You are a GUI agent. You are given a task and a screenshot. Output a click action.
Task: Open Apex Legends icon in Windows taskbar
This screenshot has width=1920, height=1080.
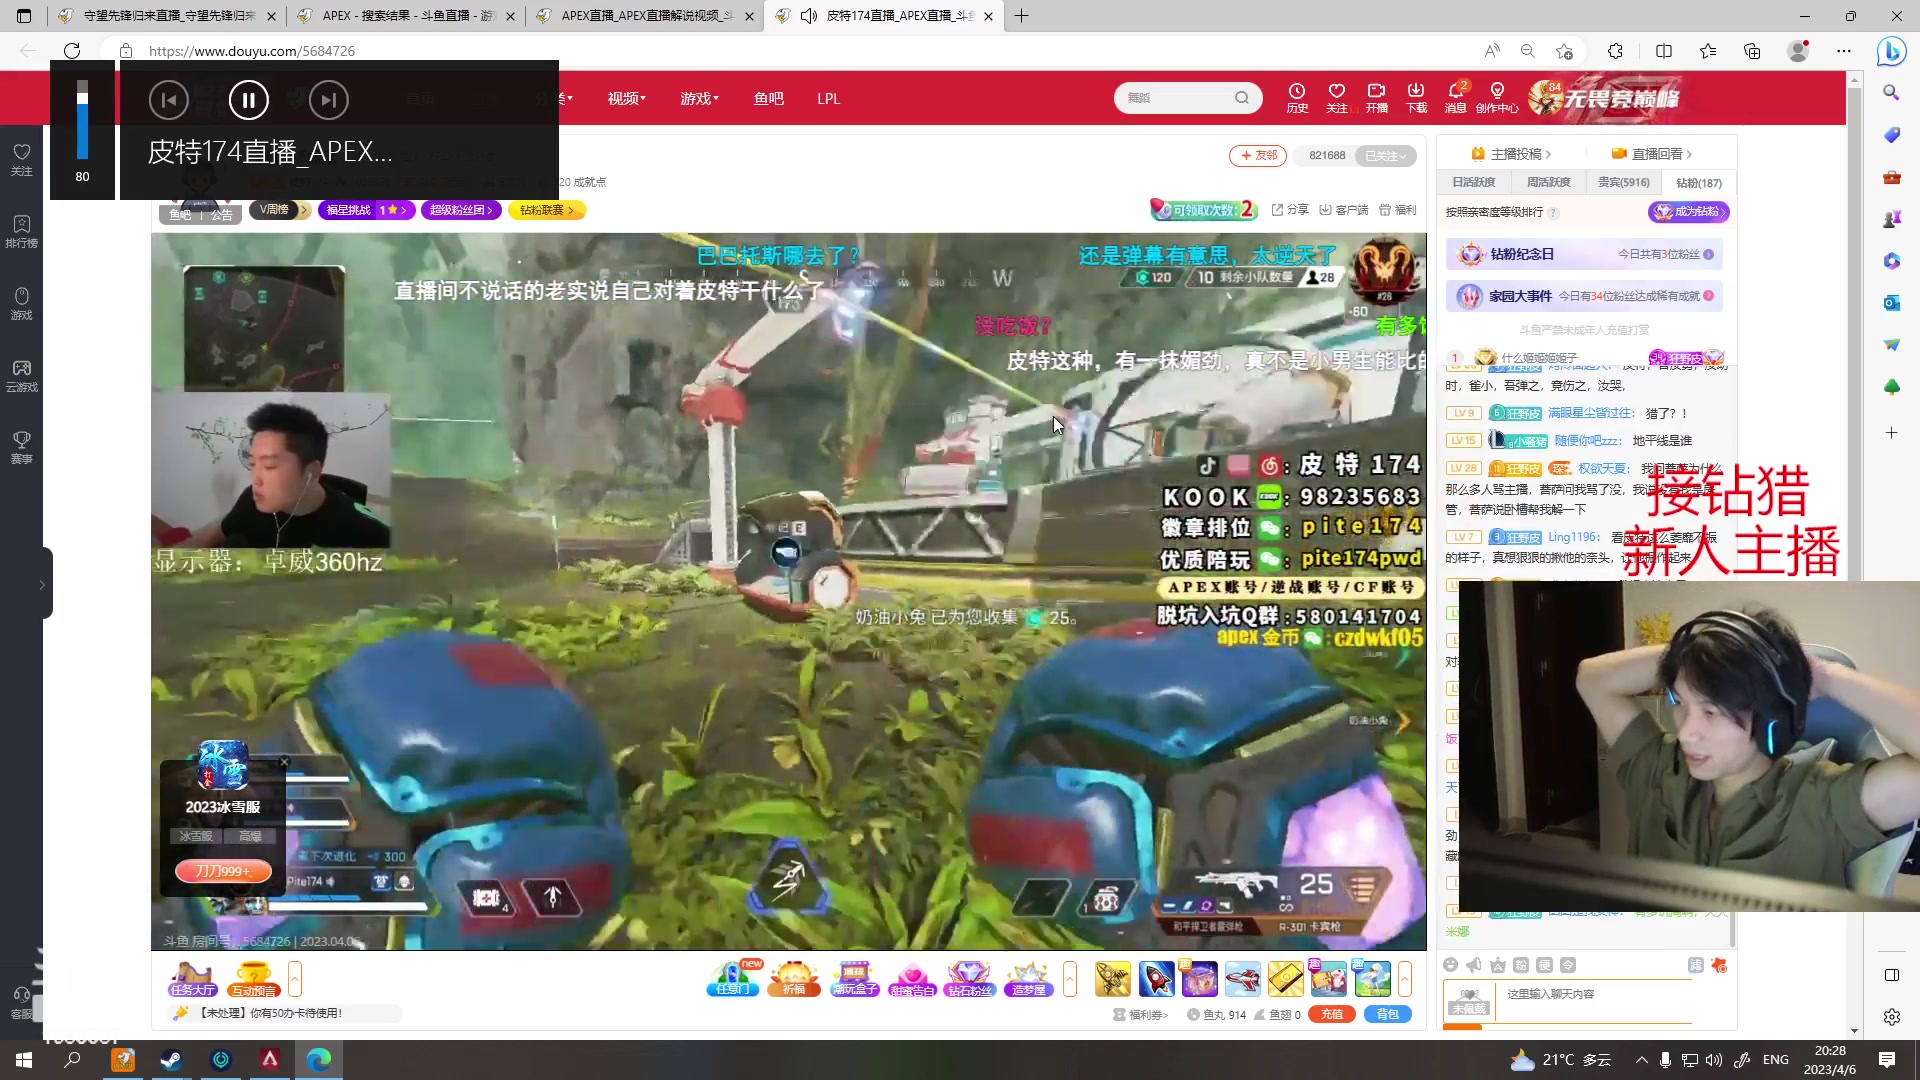[x=269, y=1060]
